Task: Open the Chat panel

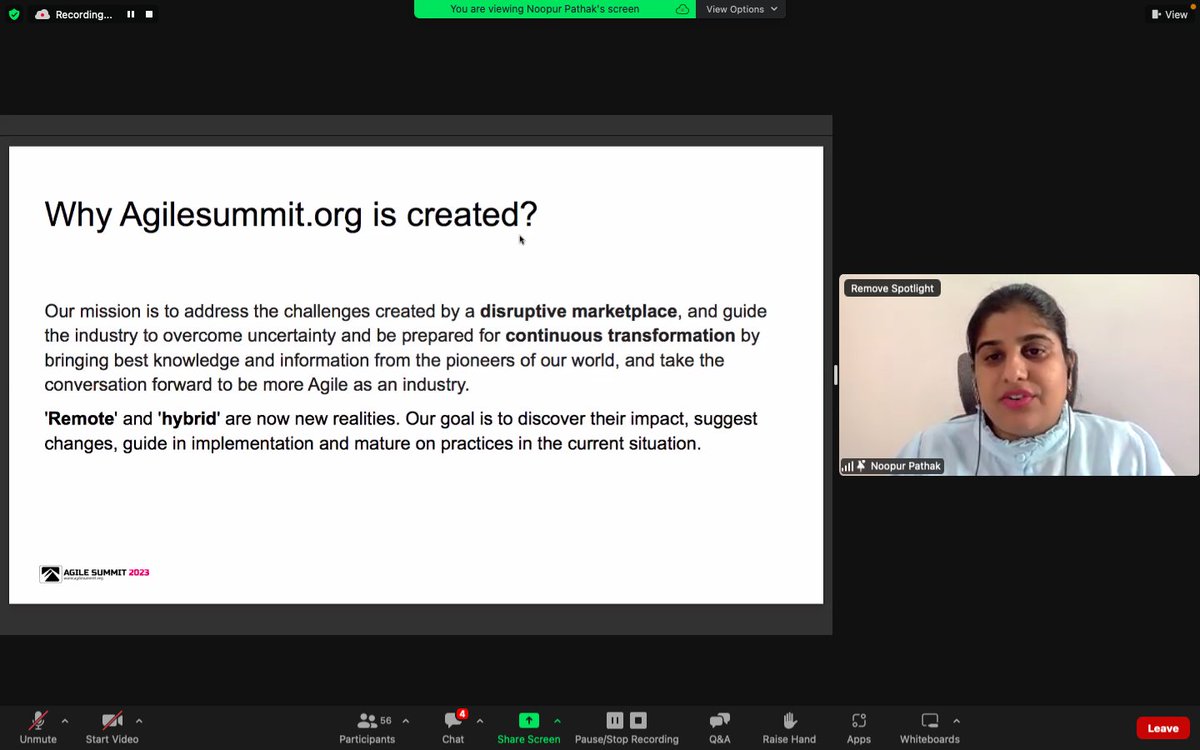Action: (453, 727)
